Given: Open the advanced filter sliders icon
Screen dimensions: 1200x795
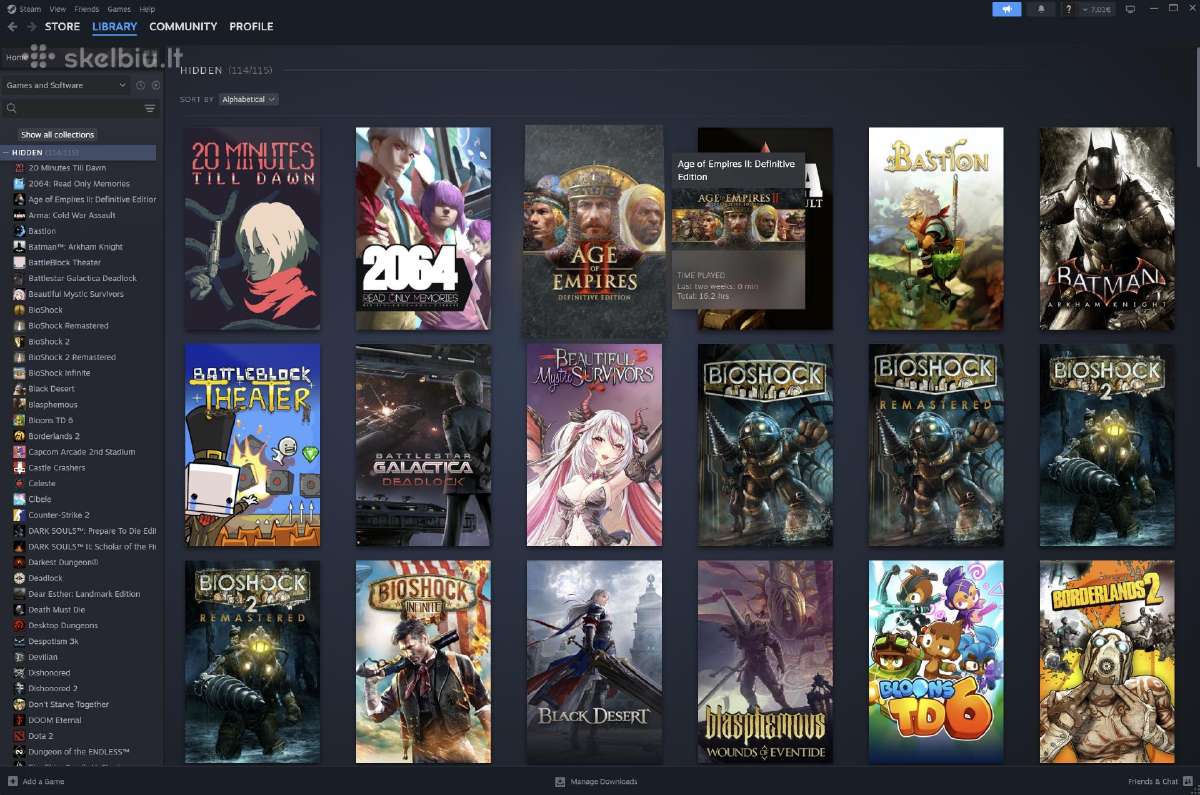Looking at the screenshot, I should click(150, 109).
